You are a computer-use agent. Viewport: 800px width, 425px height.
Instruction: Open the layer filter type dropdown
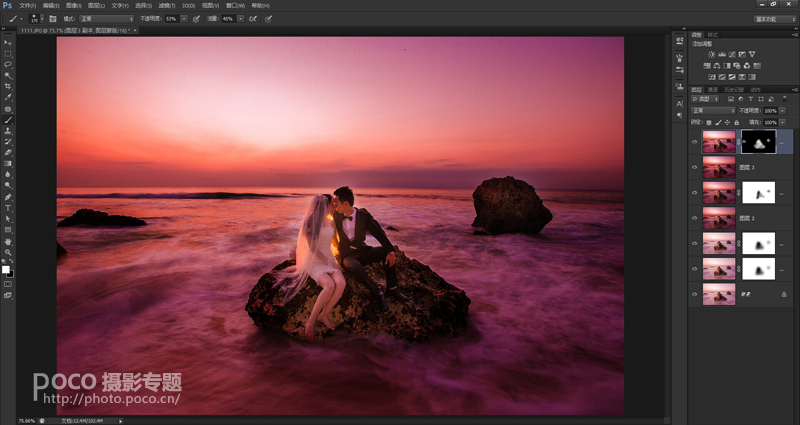[705, 99]
